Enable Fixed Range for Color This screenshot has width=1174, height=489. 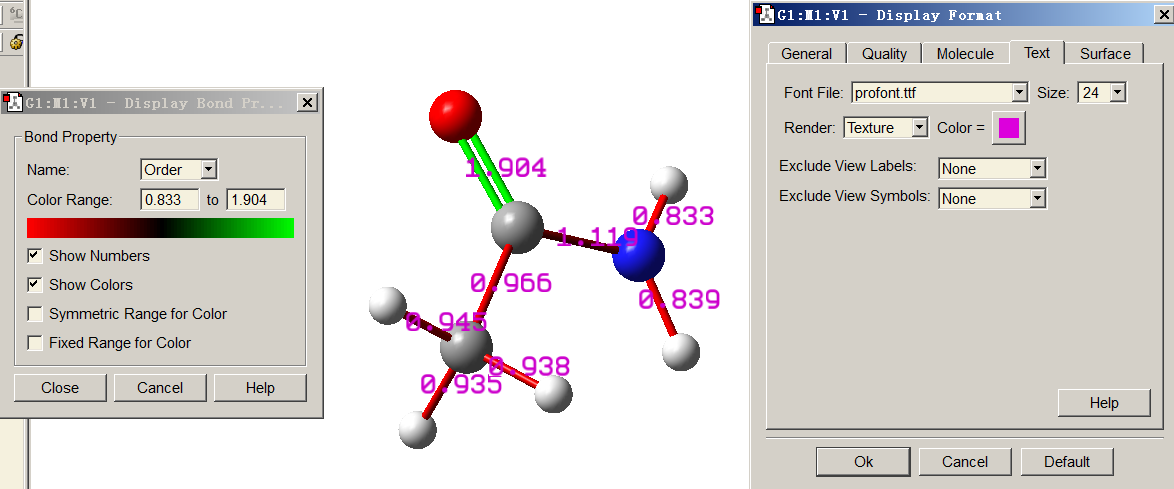tap(34, 343)
